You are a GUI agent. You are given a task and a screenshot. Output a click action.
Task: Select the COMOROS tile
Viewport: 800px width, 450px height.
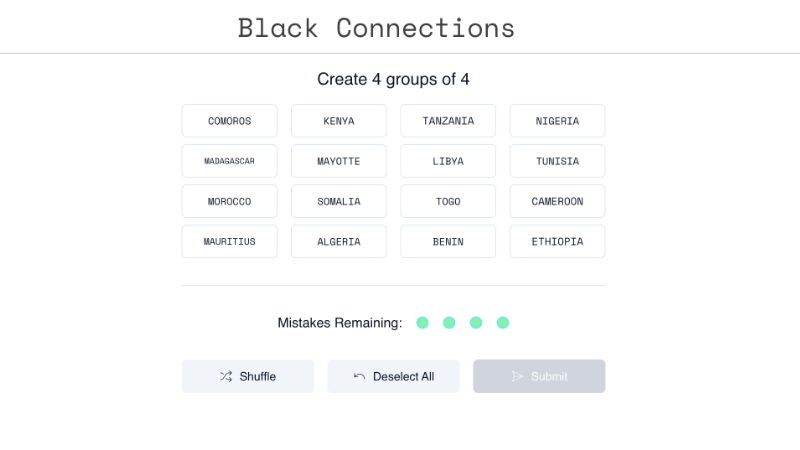pyautogui.click(x=229, y=121)
